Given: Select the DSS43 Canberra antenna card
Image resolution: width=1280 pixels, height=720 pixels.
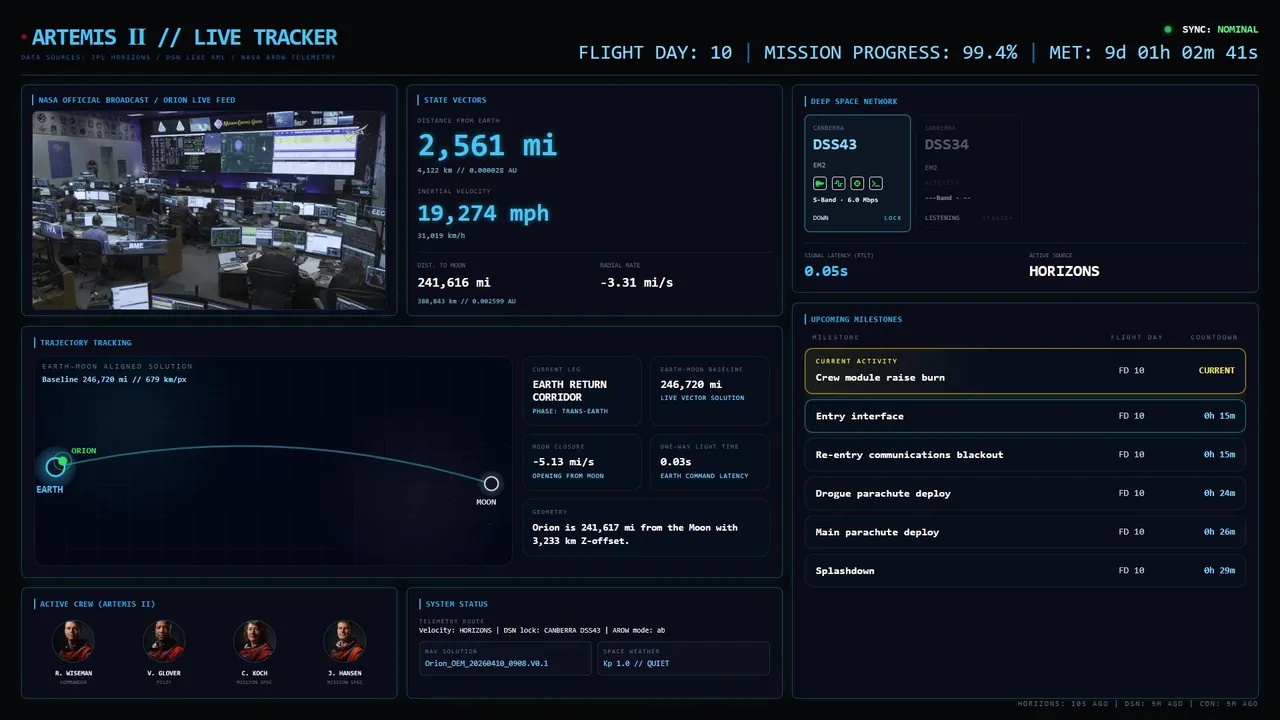Looking at the screenshot, I should point(858,173).
